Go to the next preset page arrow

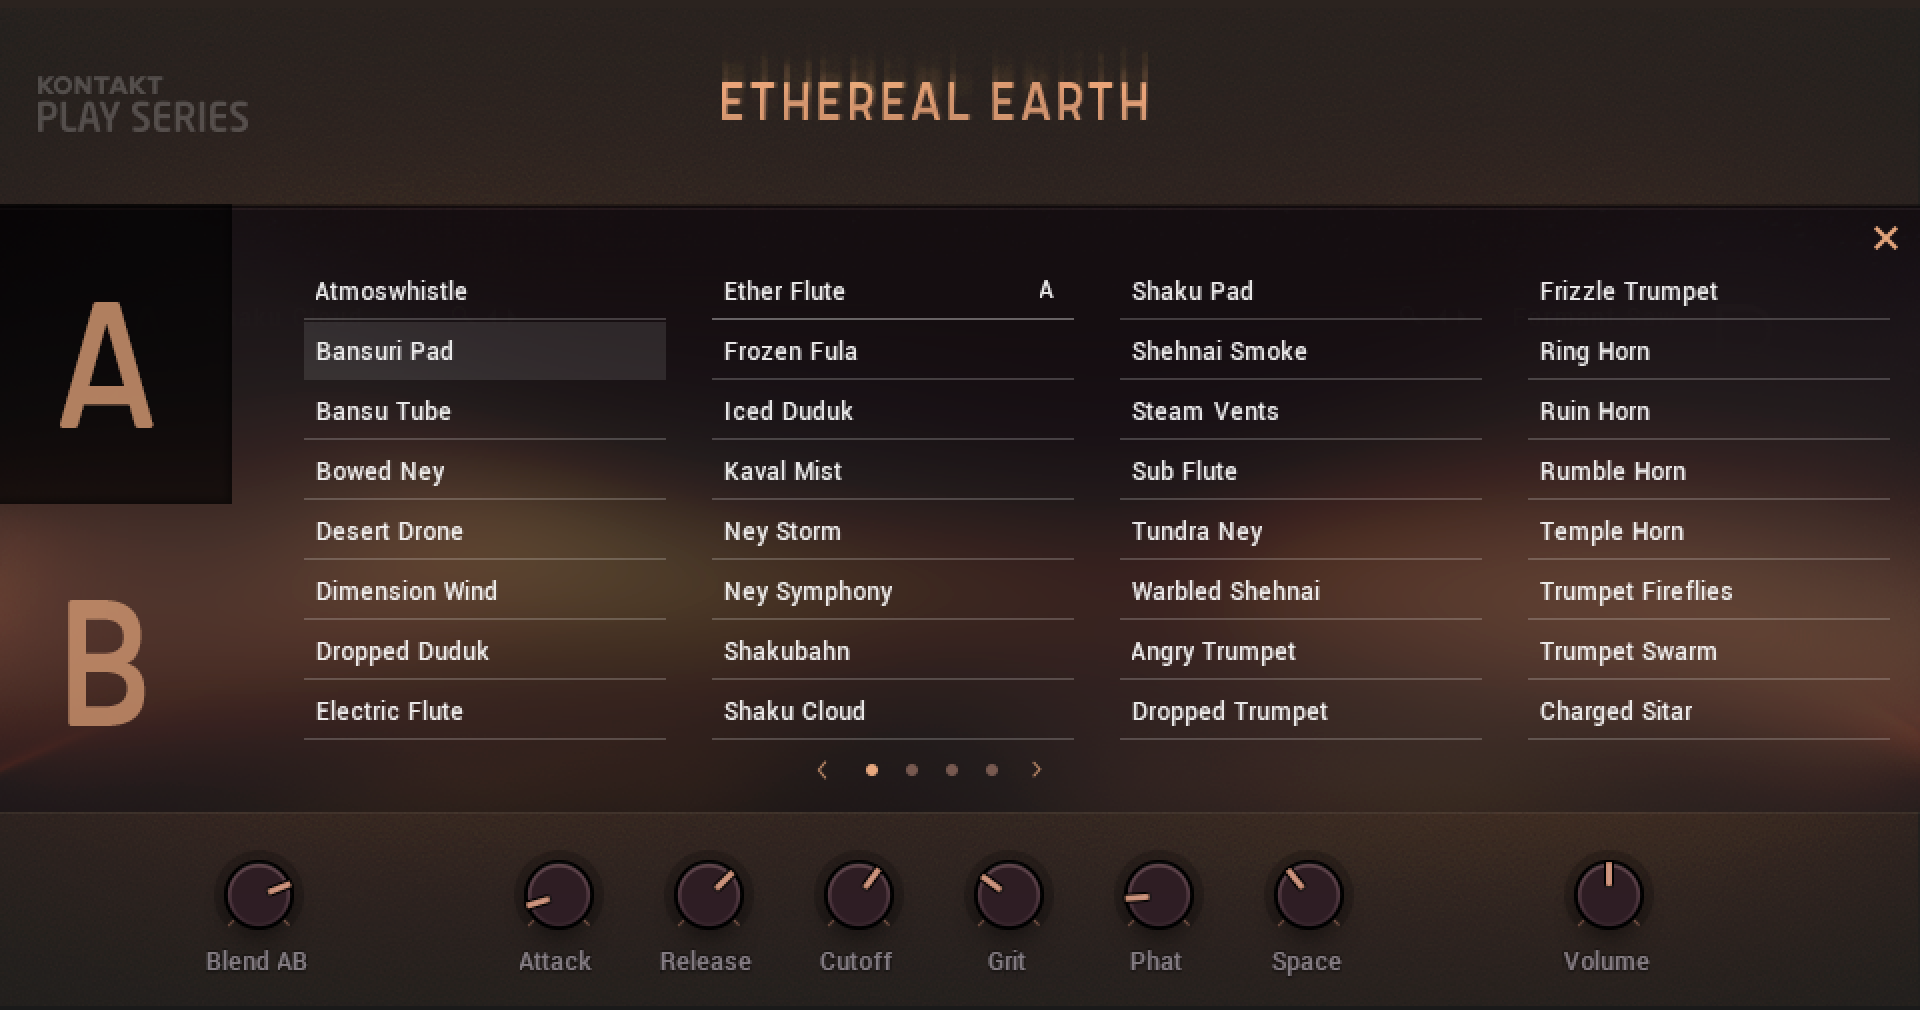pyautogui.click(x=1037, y=769)
